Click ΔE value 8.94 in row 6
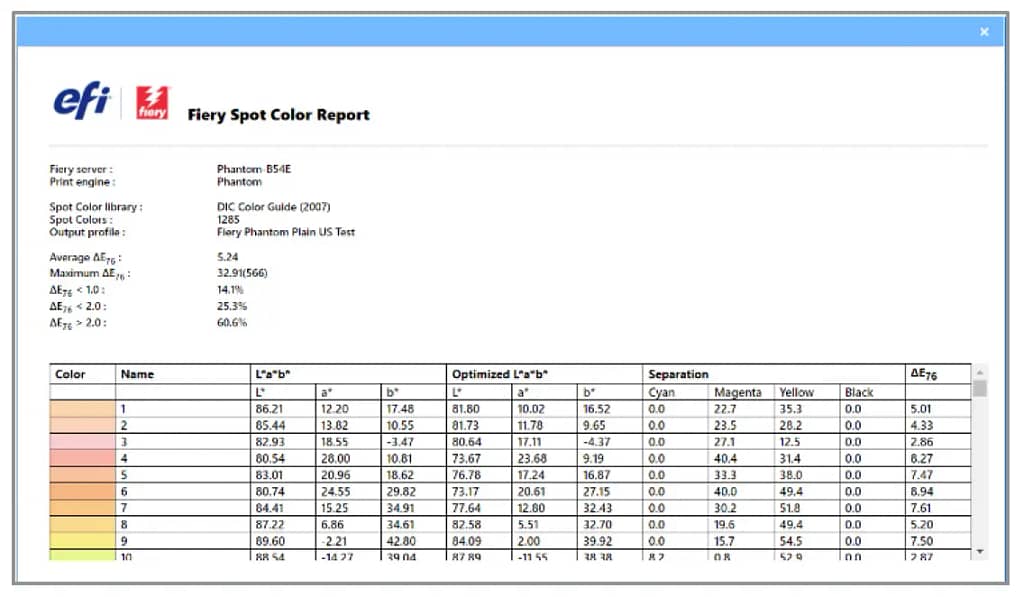Image resolution: width=1024 pixels, height=597 pixels. point(921,491)
